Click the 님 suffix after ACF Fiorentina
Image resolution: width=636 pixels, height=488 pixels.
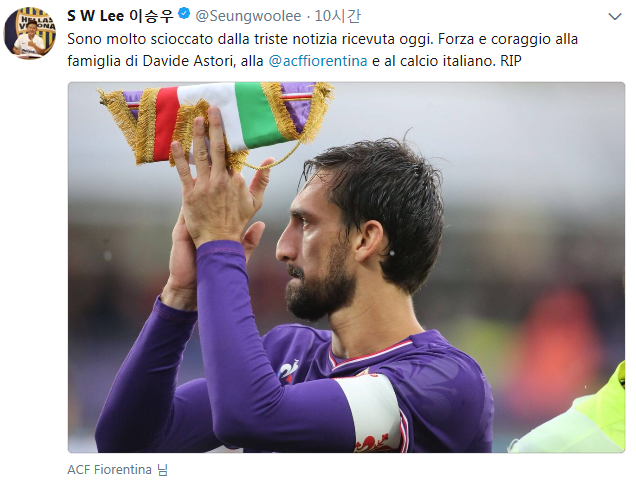point(162,469)
